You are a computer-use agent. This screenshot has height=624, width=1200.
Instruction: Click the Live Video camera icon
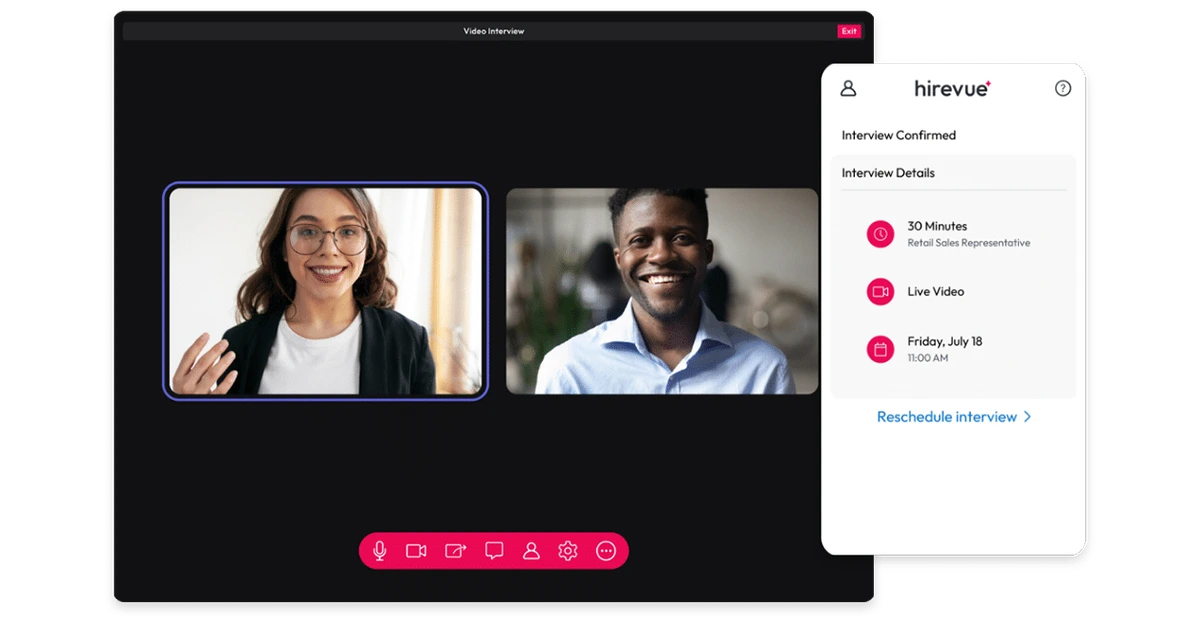tap(880, 291)
